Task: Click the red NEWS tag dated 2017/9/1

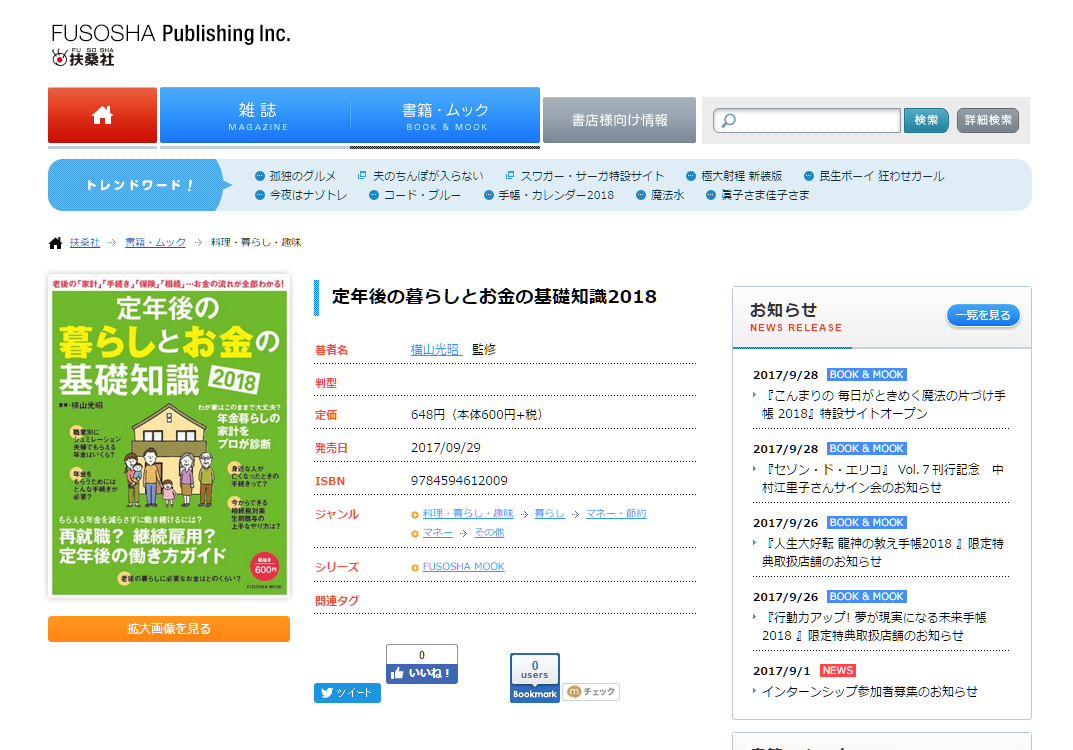Action: pos(838,671)
